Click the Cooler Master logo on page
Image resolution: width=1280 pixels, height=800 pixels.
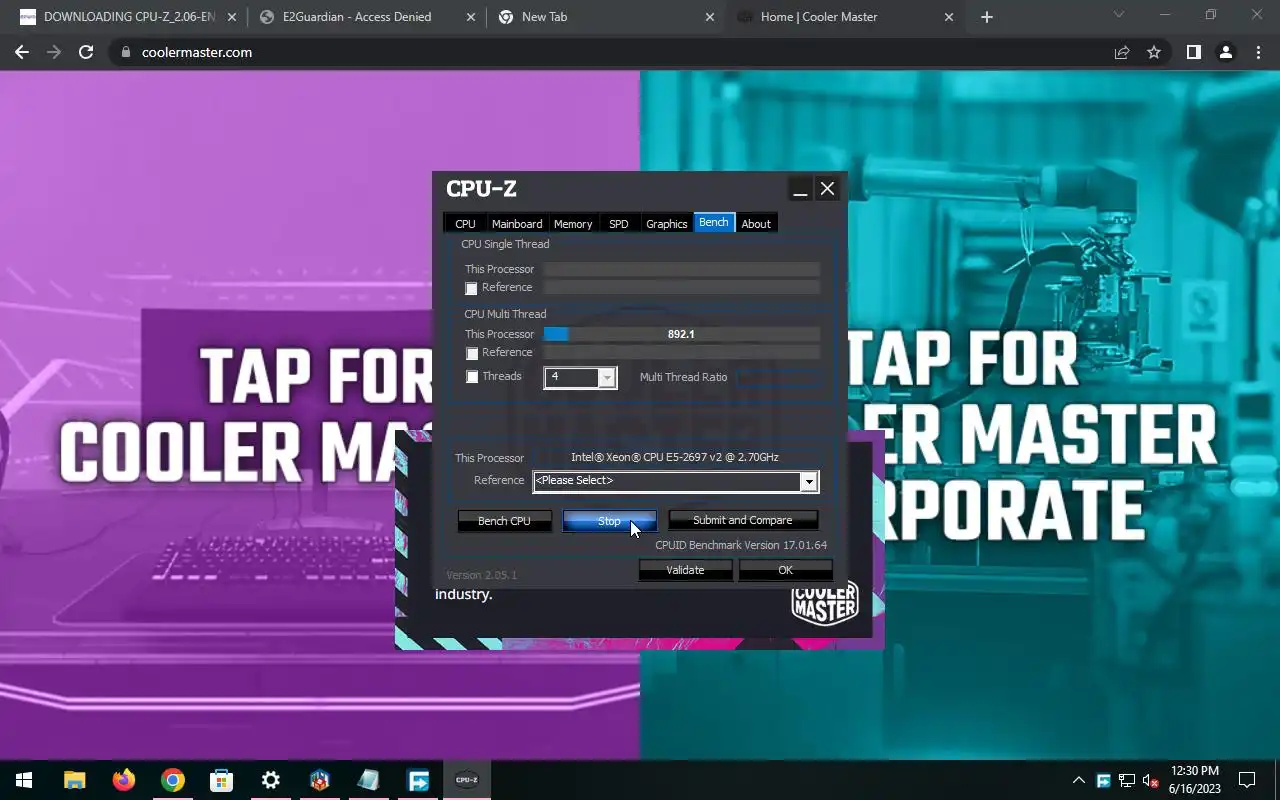click(825, 602)
